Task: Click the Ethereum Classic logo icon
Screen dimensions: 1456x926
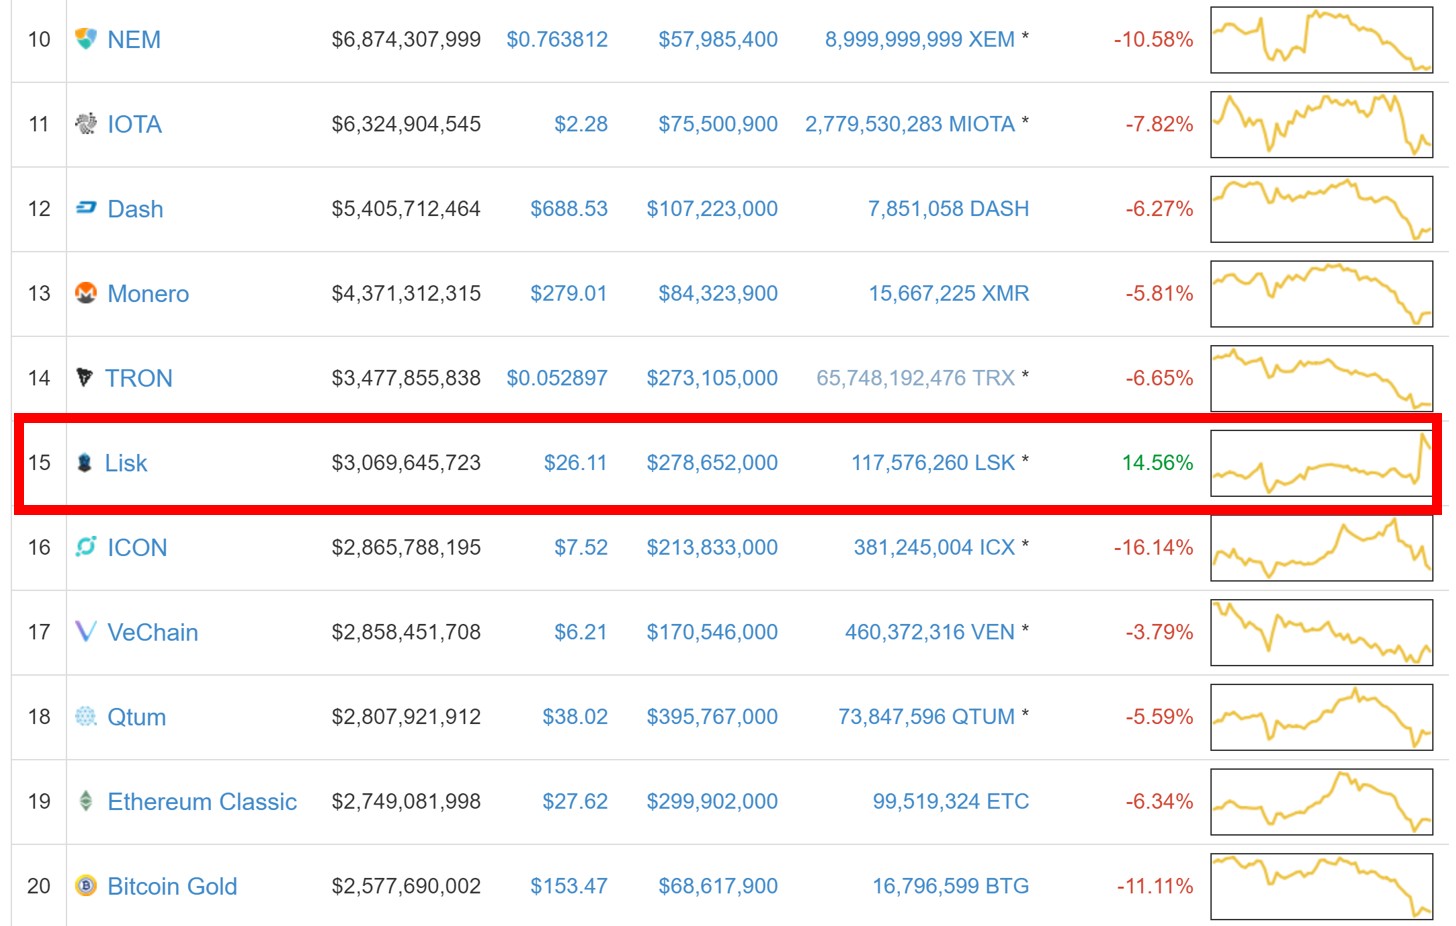Action: pos(86,801)
